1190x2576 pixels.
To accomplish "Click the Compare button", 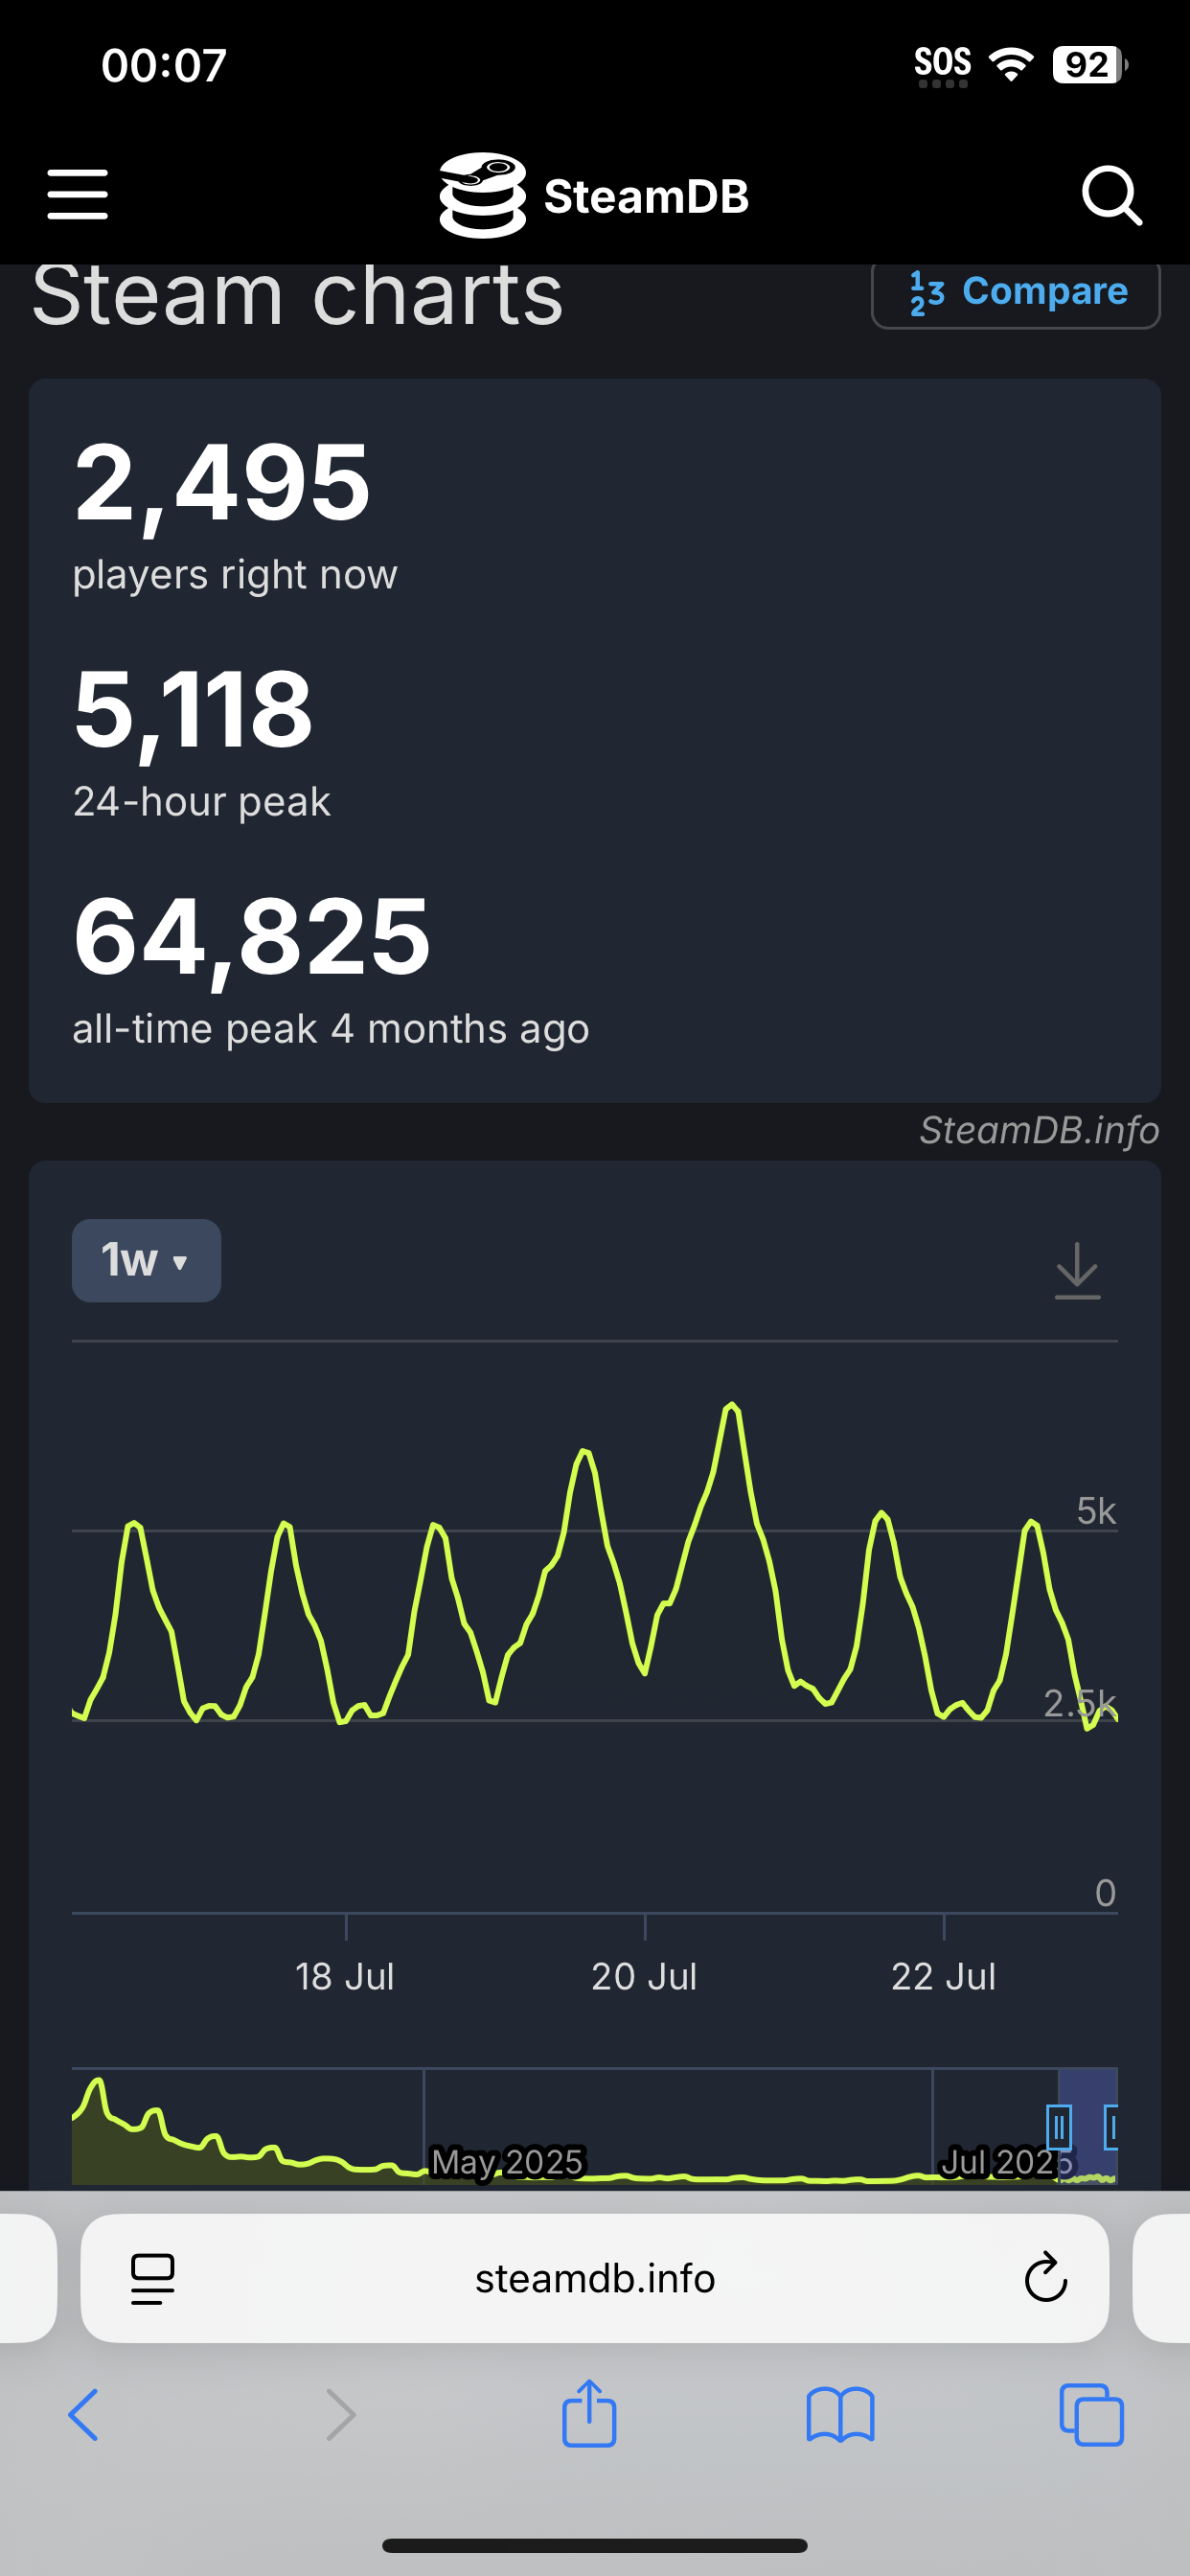I will click(x=1015, y=292).
